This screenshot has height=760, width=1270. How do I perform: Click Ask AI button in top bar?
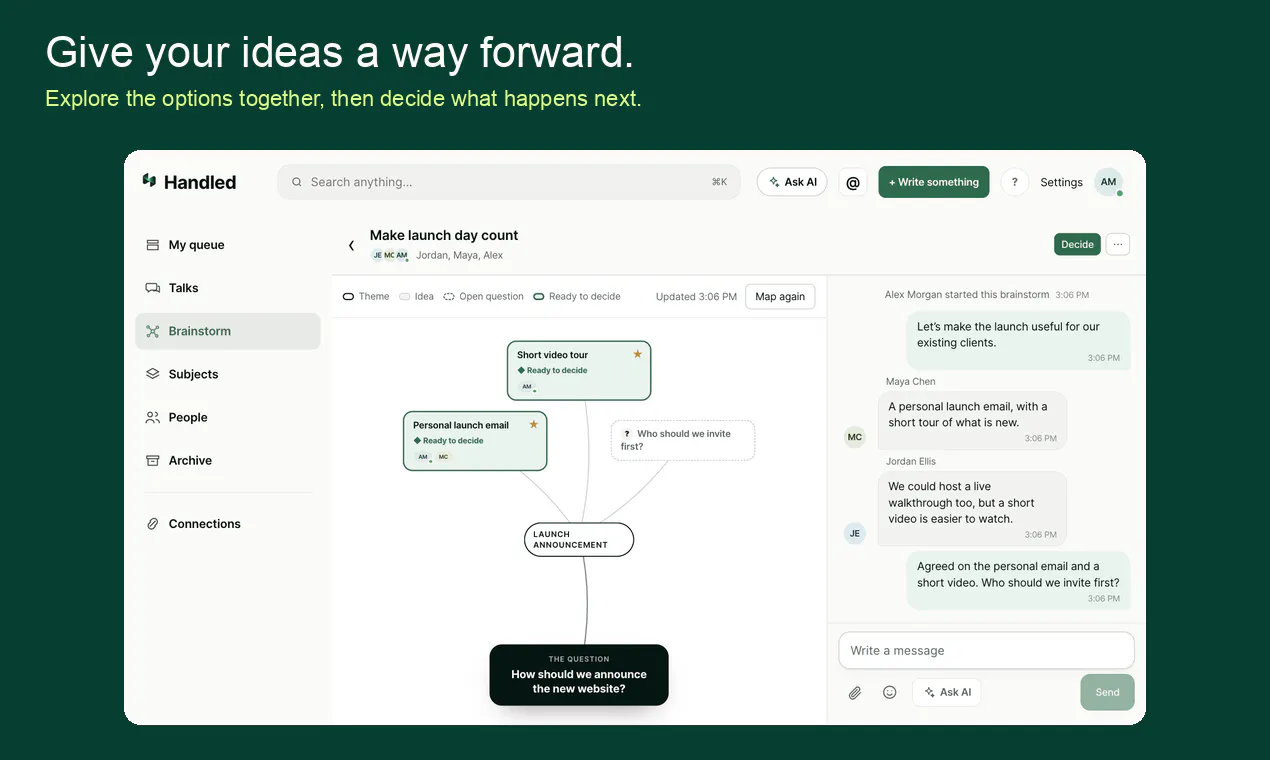coord(792,182)
